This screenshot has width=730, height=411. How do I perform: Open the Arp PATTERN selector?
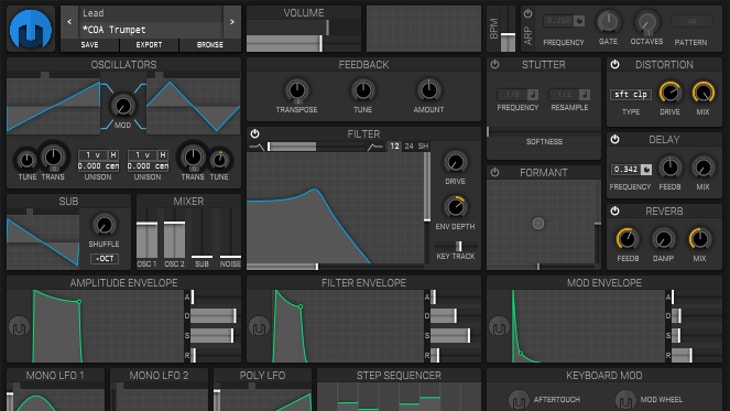(691, 21)
